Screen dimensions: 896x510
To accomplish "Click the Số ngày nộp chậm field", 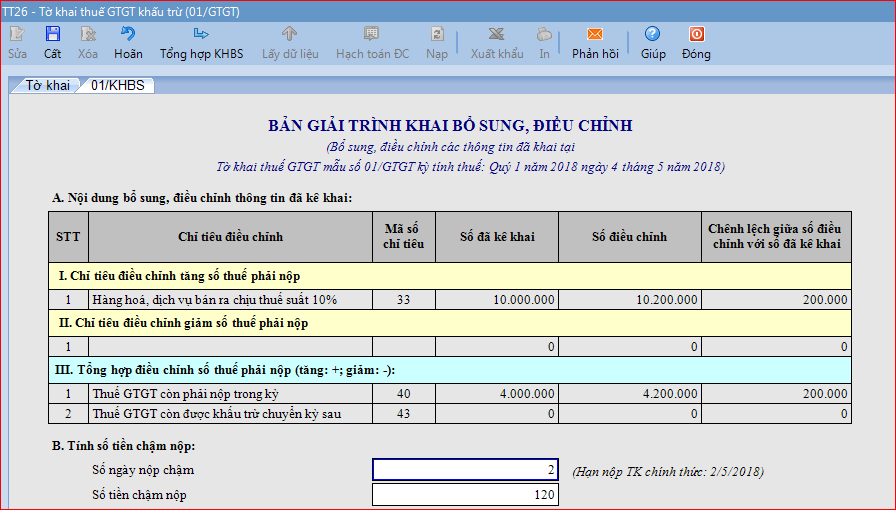I will (x=465, y=471).
